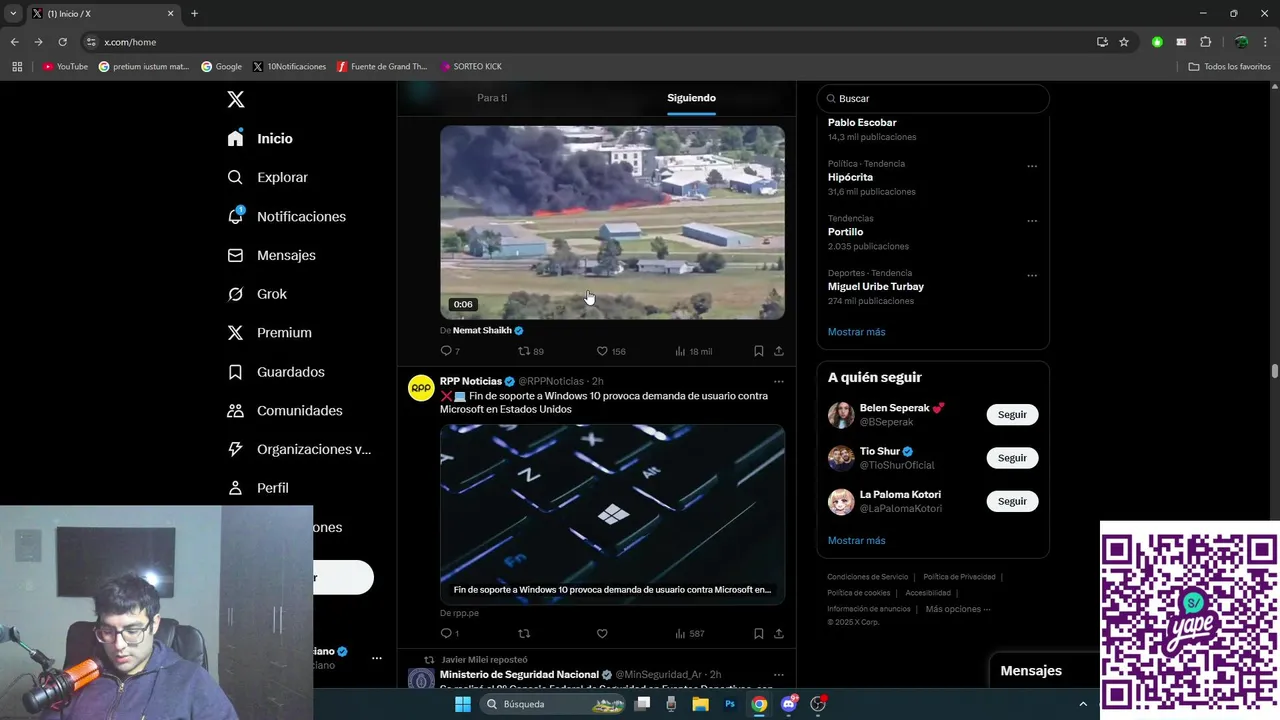The width and height of the screenshot is (1280, 720).
Task: Open Premium in the sidebar
Action: click(269, 333)
